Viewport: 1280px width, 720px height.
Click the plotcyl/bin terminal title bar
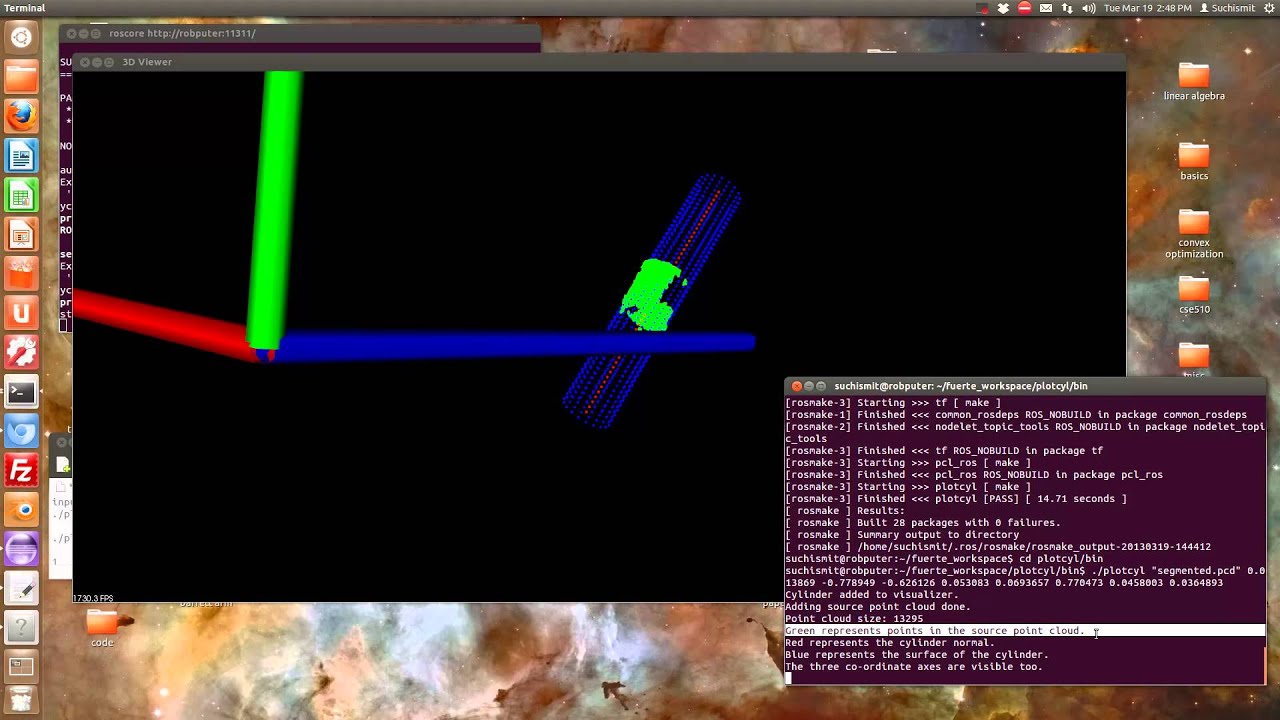pos(1025,386)
